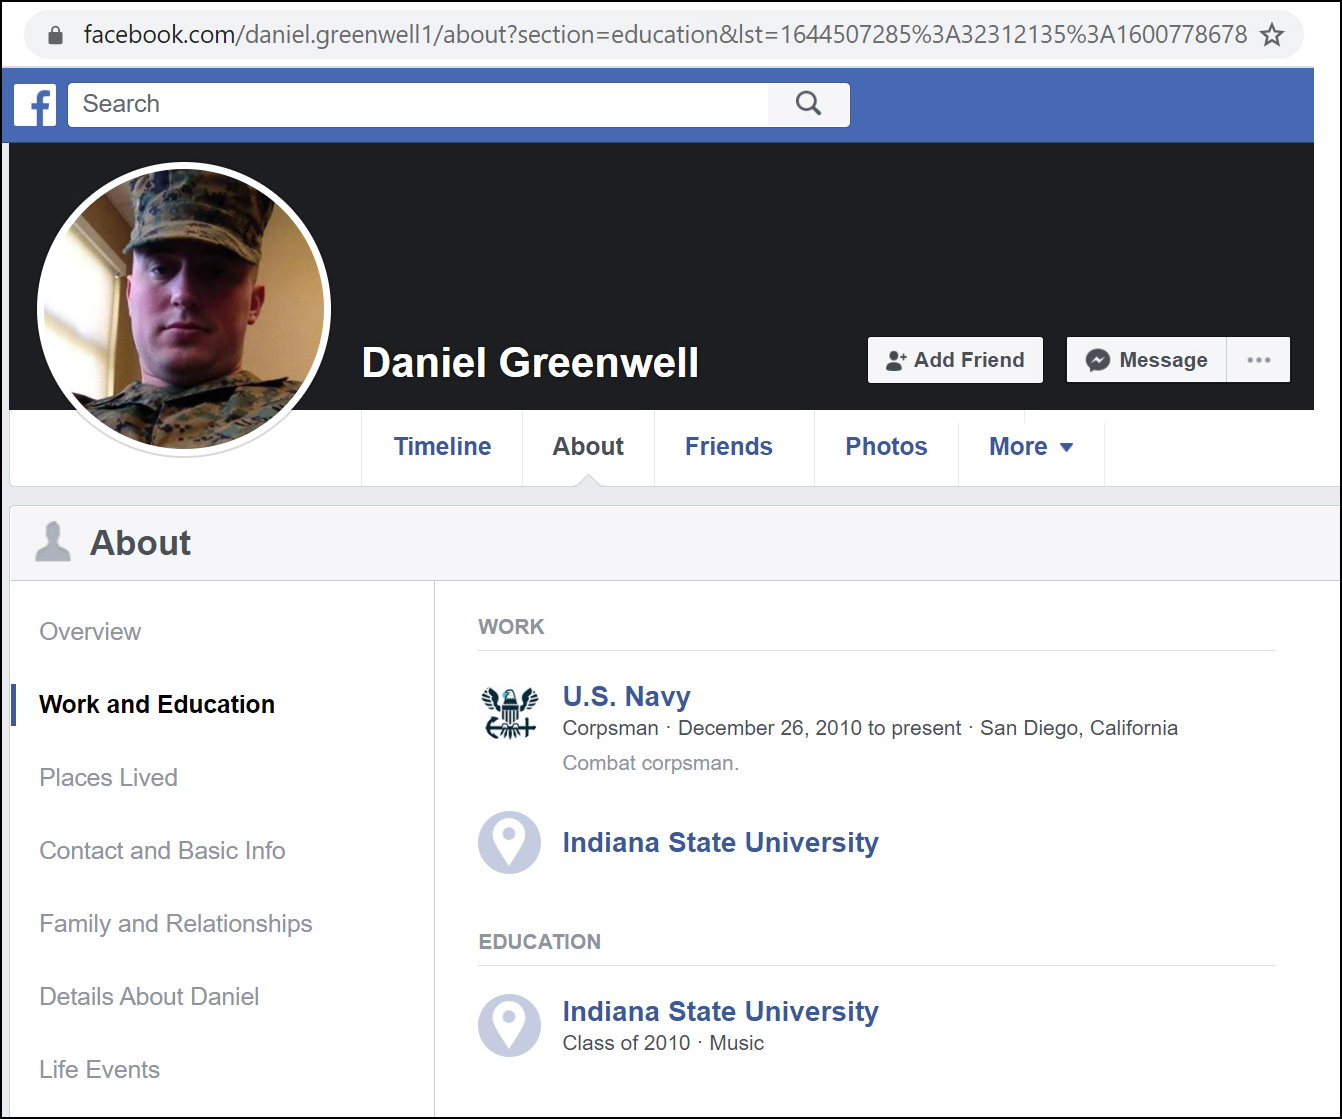The width and height of the screenshot is (1342, 1119).
Task: Click the lock icon in address bar
Action: point(57,36)
